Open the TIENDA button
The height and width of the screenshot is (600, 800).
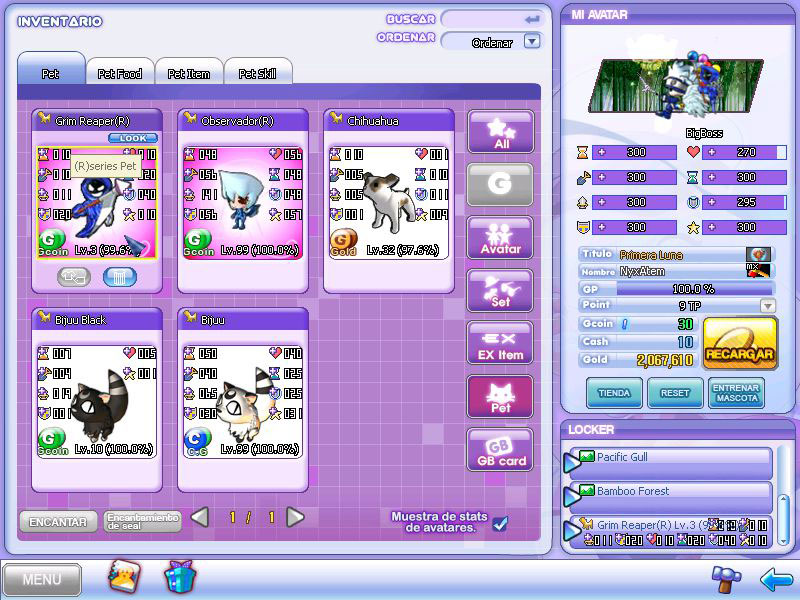[x=614, y=393]
